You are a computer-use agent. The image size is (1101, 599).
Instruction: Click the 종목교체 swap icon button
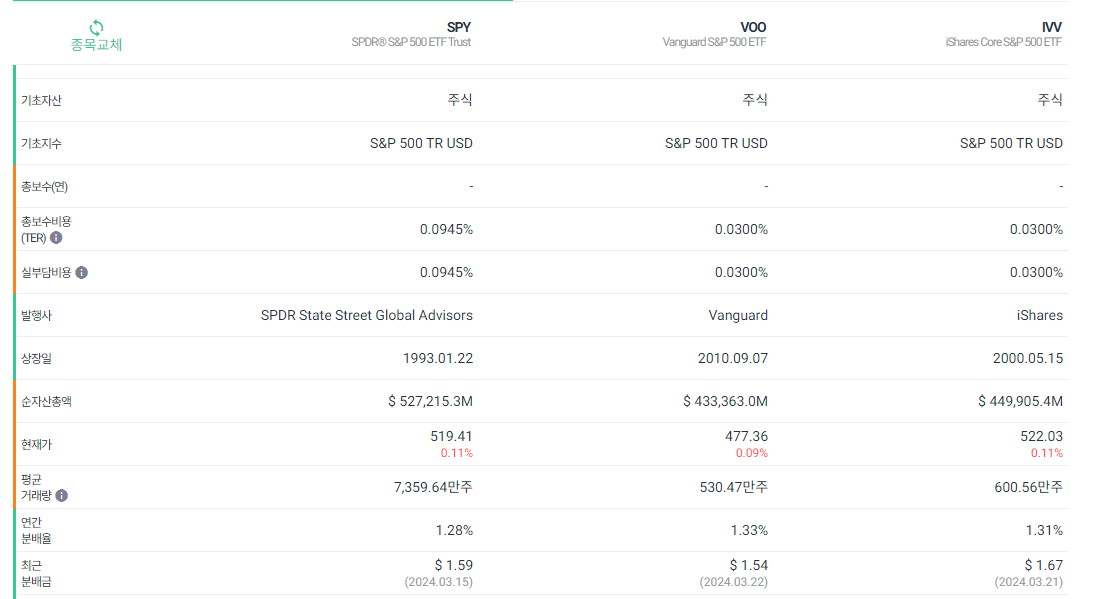tap(96, 36)
